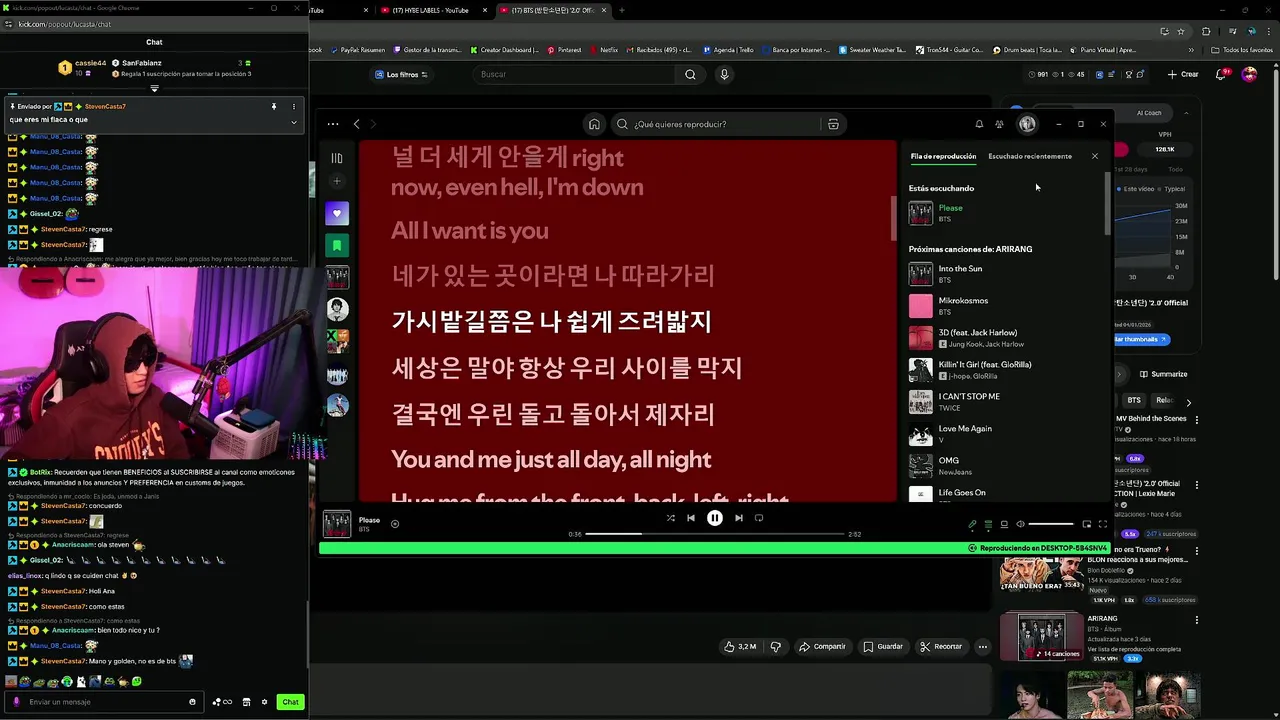This screenshot has width=1280, height=720.
Task: Open Your Episodes green bookmark tile
Action: click(337, 245)
